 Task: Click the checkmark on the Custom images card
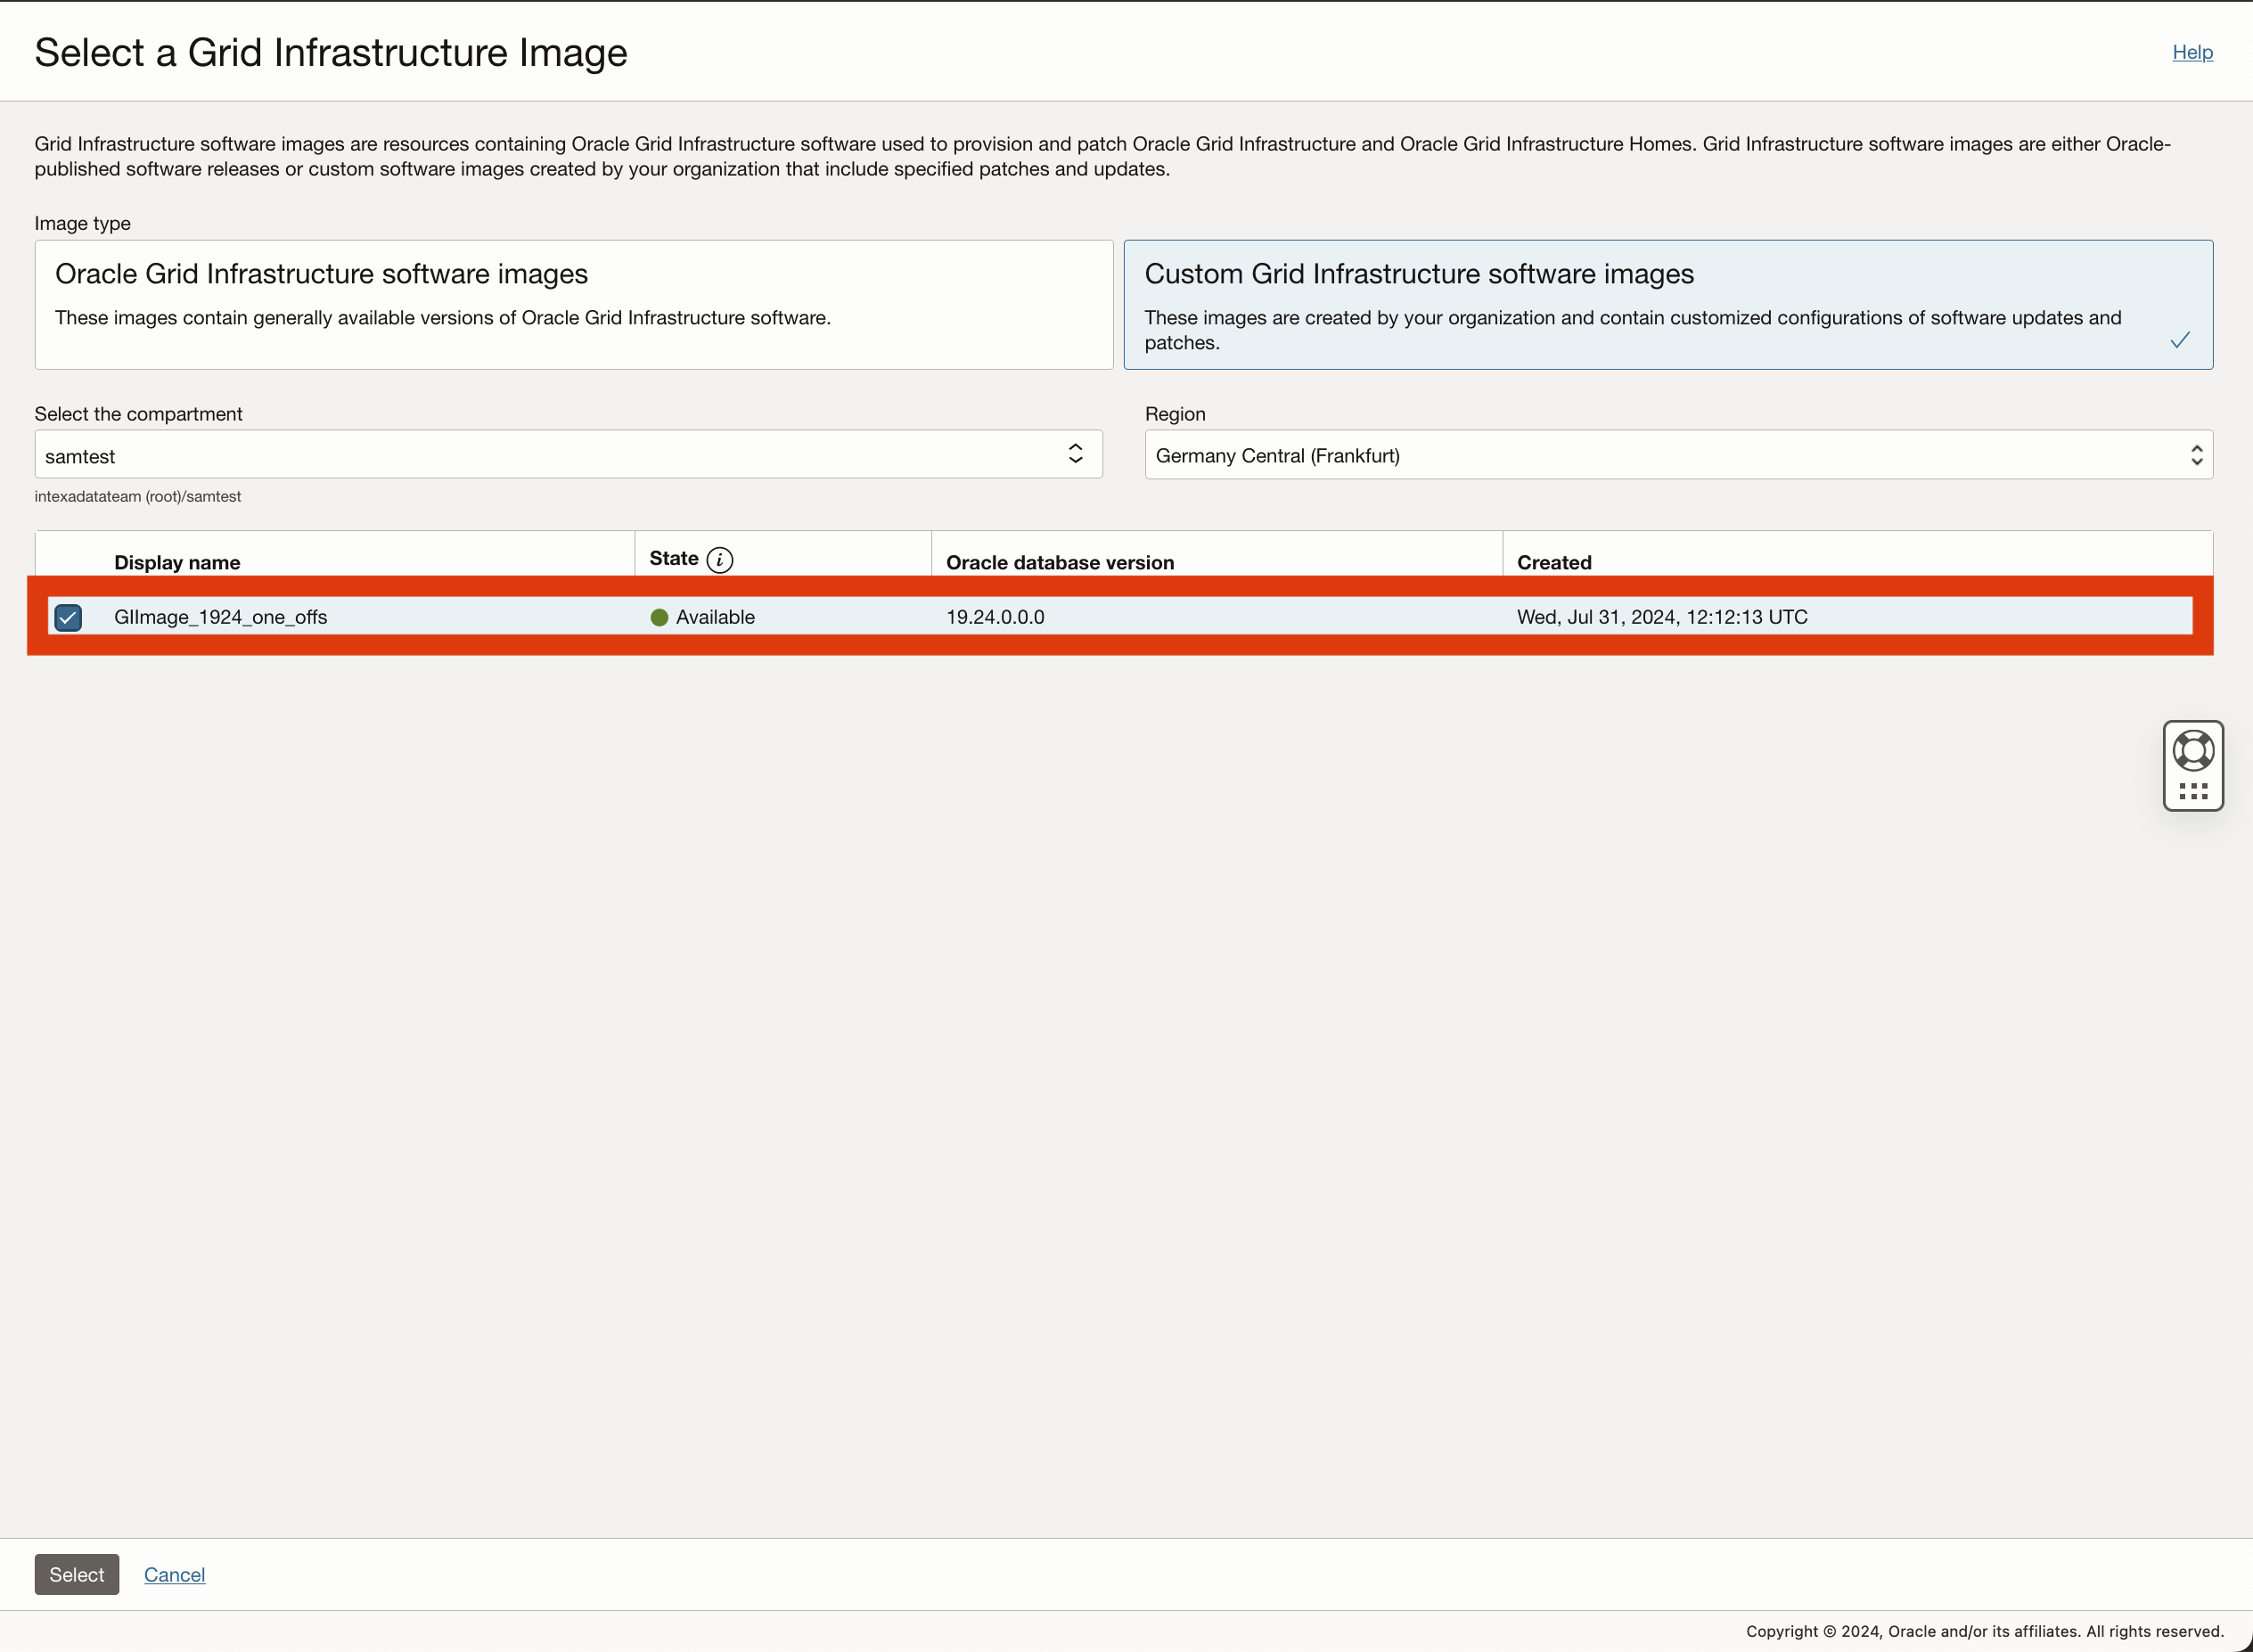click(2180, 340)
